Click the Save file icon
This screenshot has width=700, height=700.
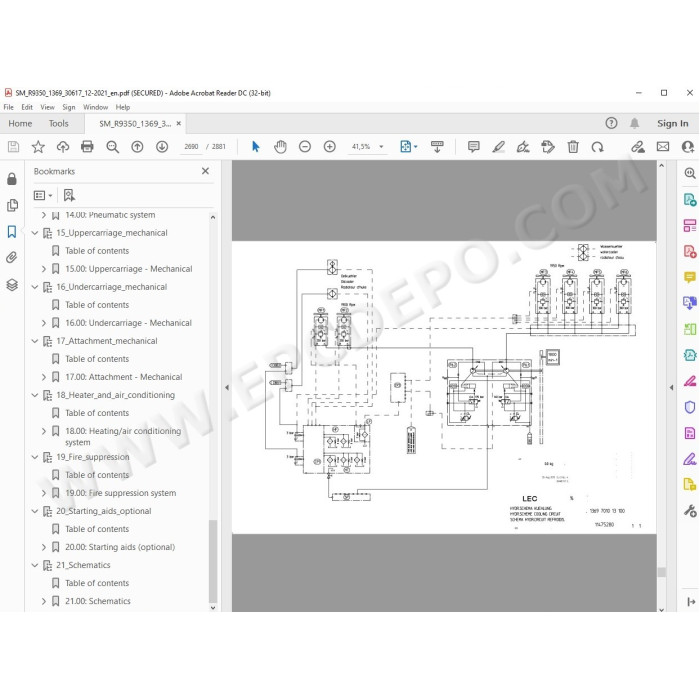pos(13,146)
